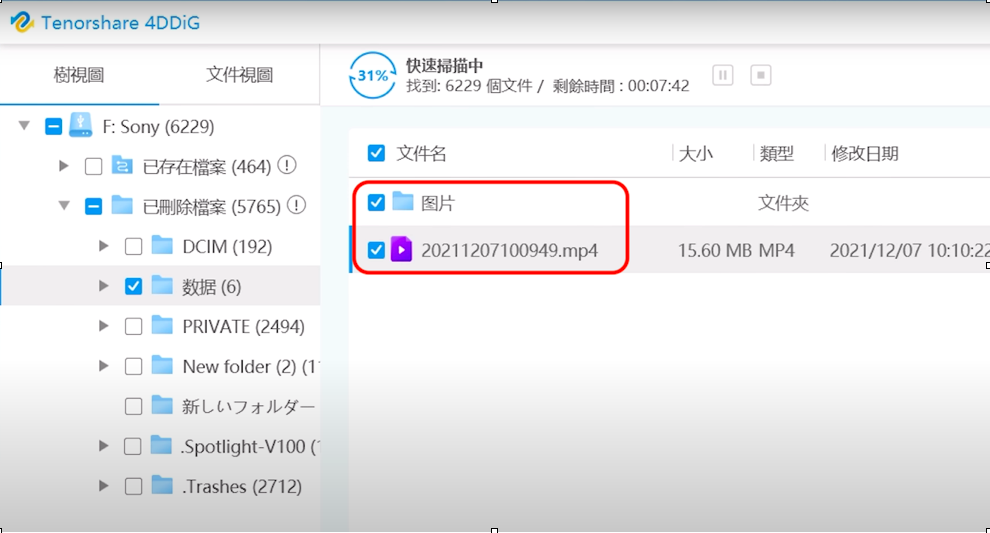Viewport: 990px width, 533px height.
Task: Click the 图片 folder icon in the file list
Action: click(x=402, y=202)
